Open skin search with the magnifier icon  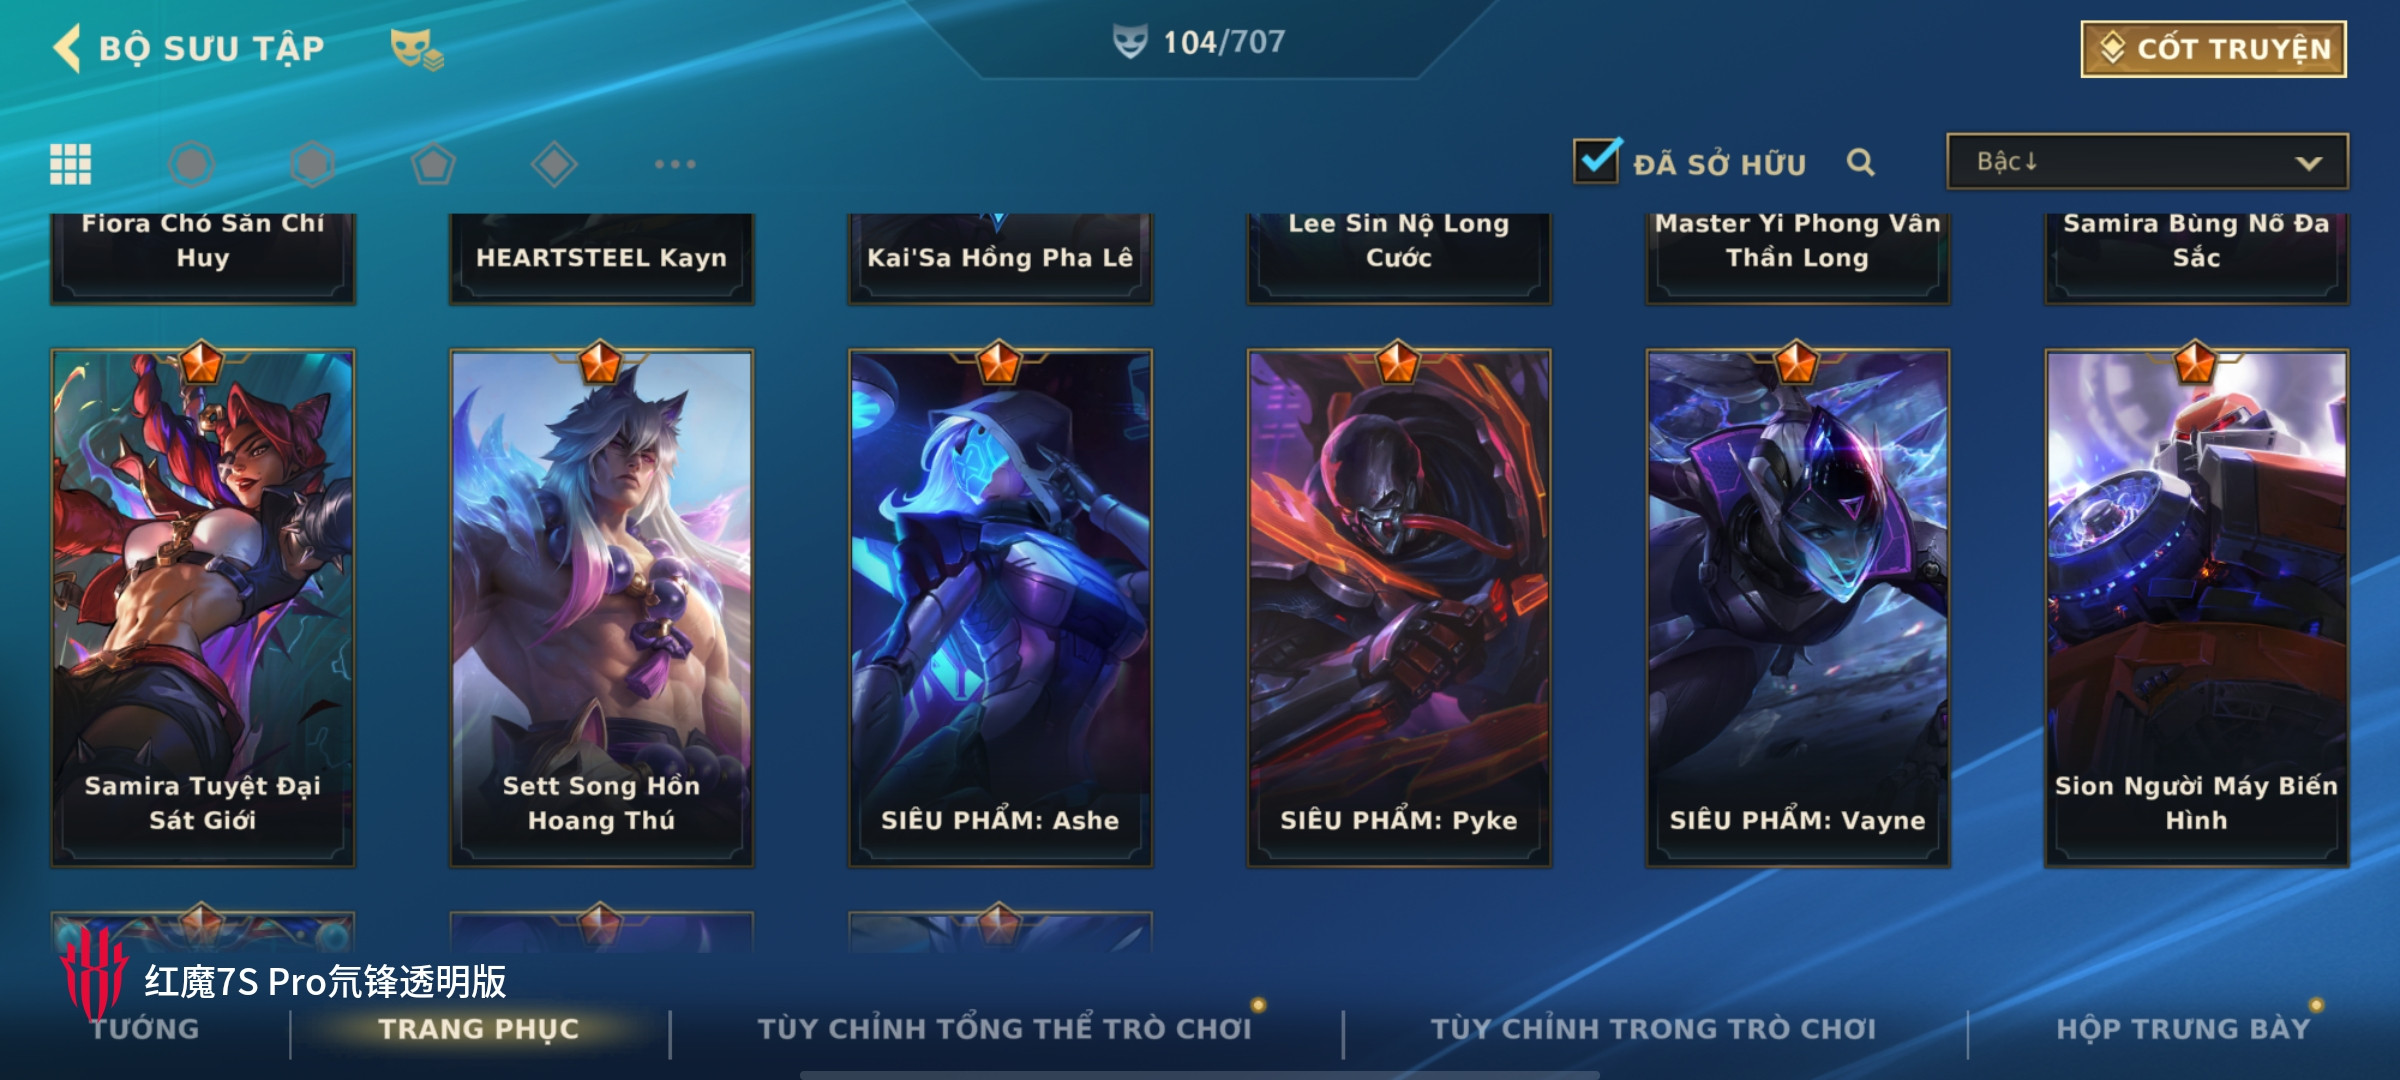click(1860, 162)
